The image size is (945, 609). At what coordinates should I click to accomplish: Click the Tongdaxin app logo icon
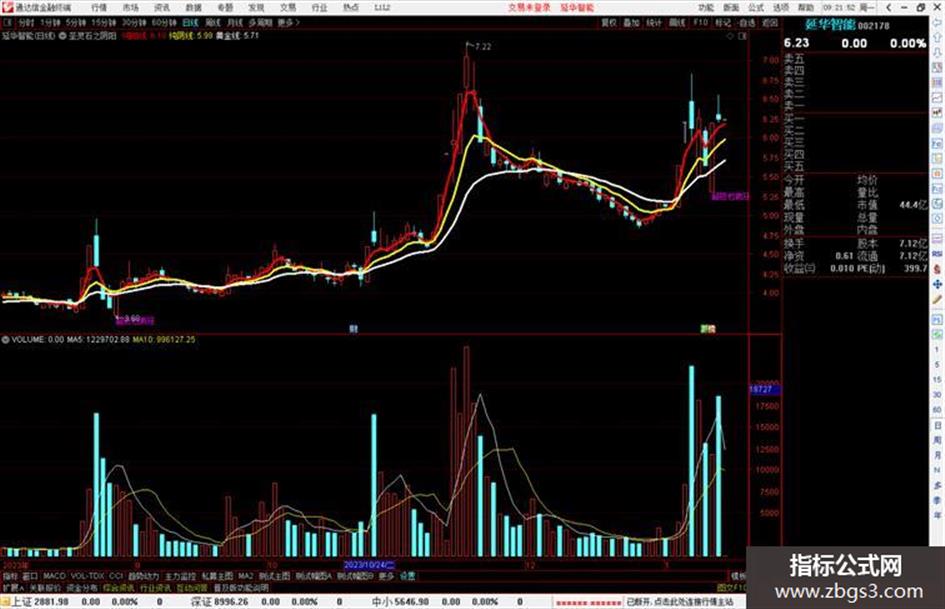tap(7, 8)
